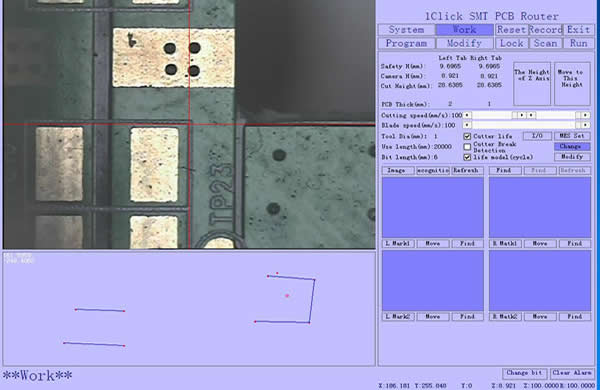
Task: Click right arrow of Blade speed scrollbar
Action: tap(585, 125)
